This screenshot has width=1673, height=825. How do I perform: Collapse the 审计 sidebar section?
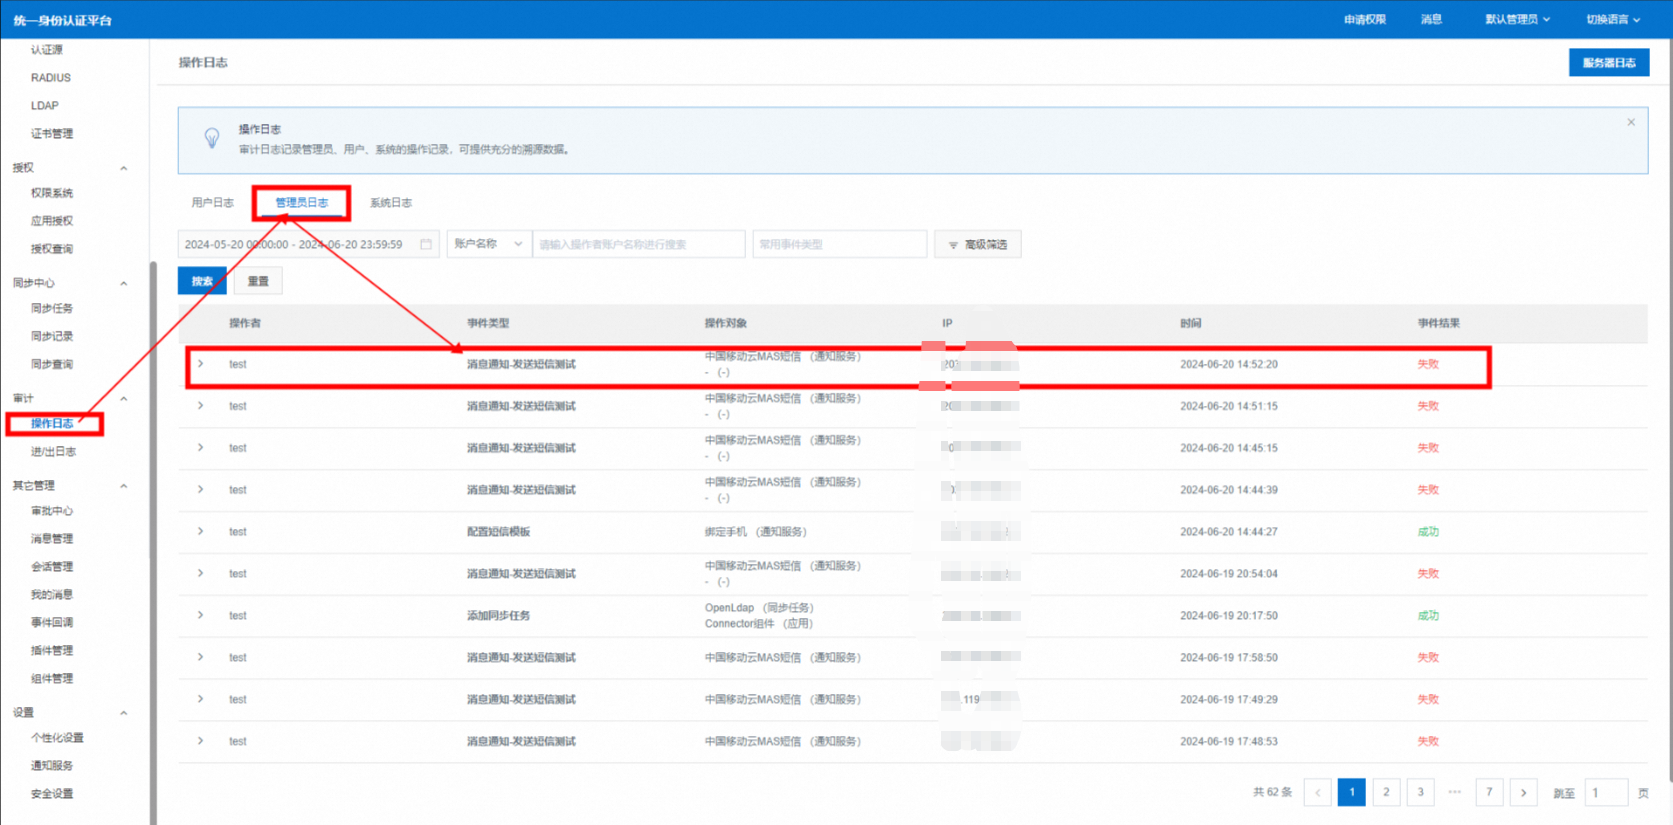[x=124, y=398]
